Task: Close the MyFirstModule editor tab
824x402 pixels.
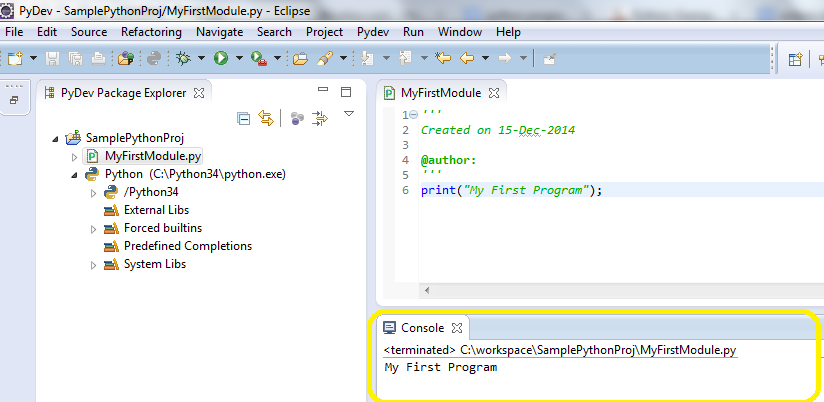Action: (494, 93)
